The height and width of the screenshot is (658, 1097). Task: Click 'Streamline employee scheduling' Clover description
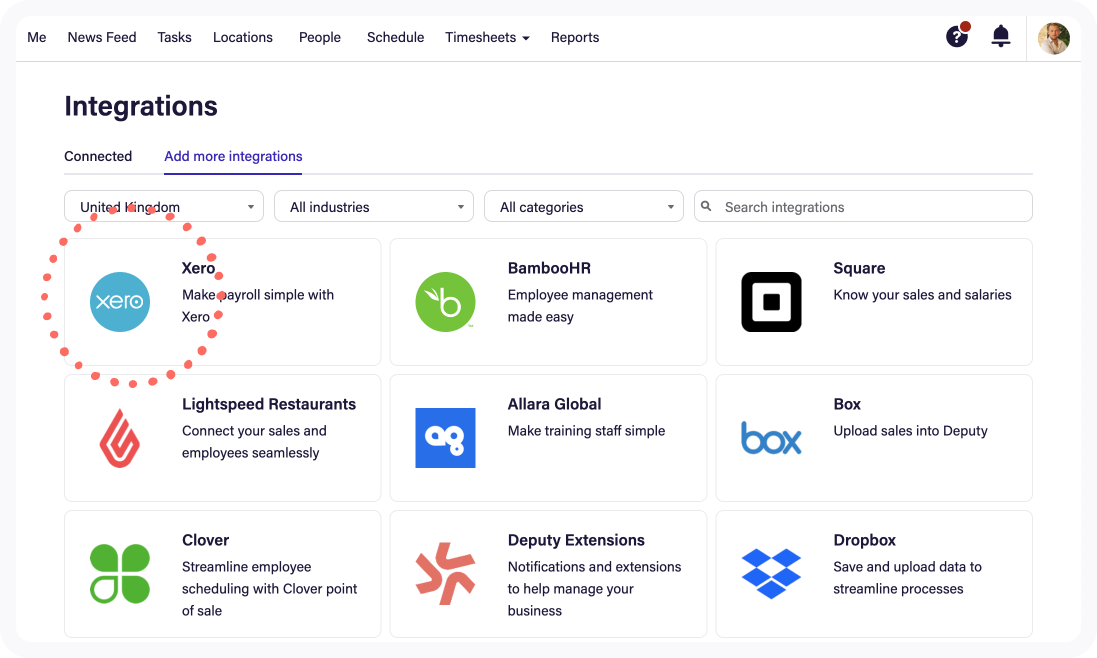(x=269, y=589)
